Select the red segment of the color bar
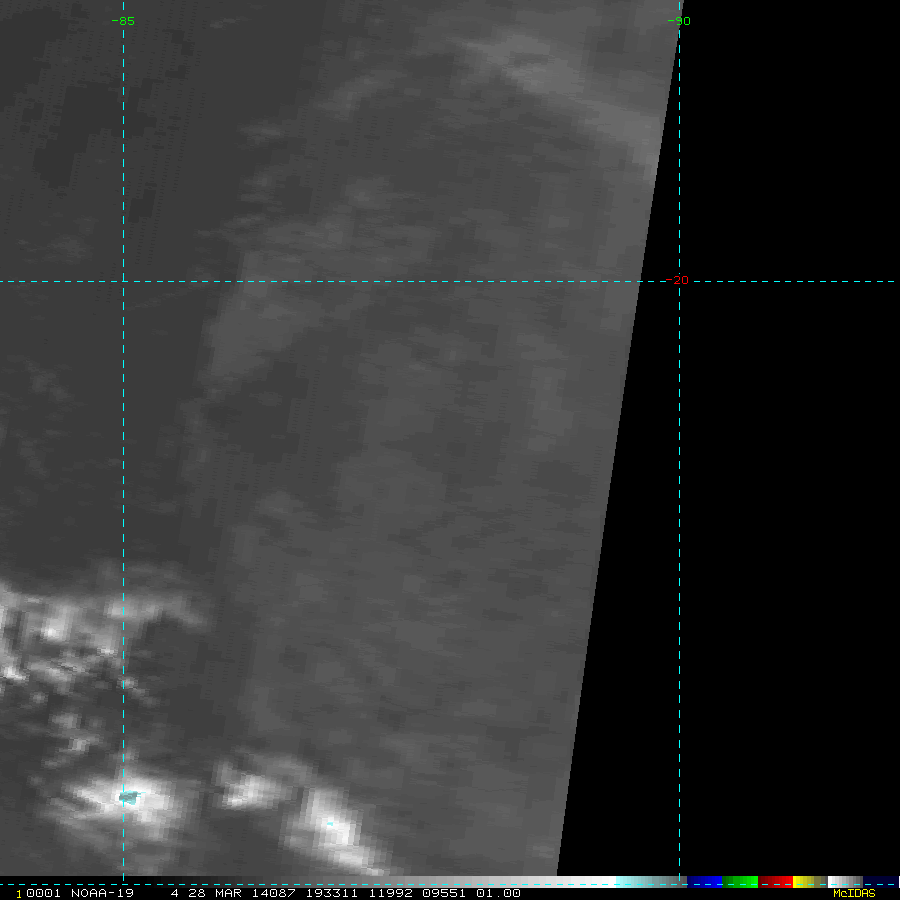Screen dimensions: 900x900 point(775,882)
